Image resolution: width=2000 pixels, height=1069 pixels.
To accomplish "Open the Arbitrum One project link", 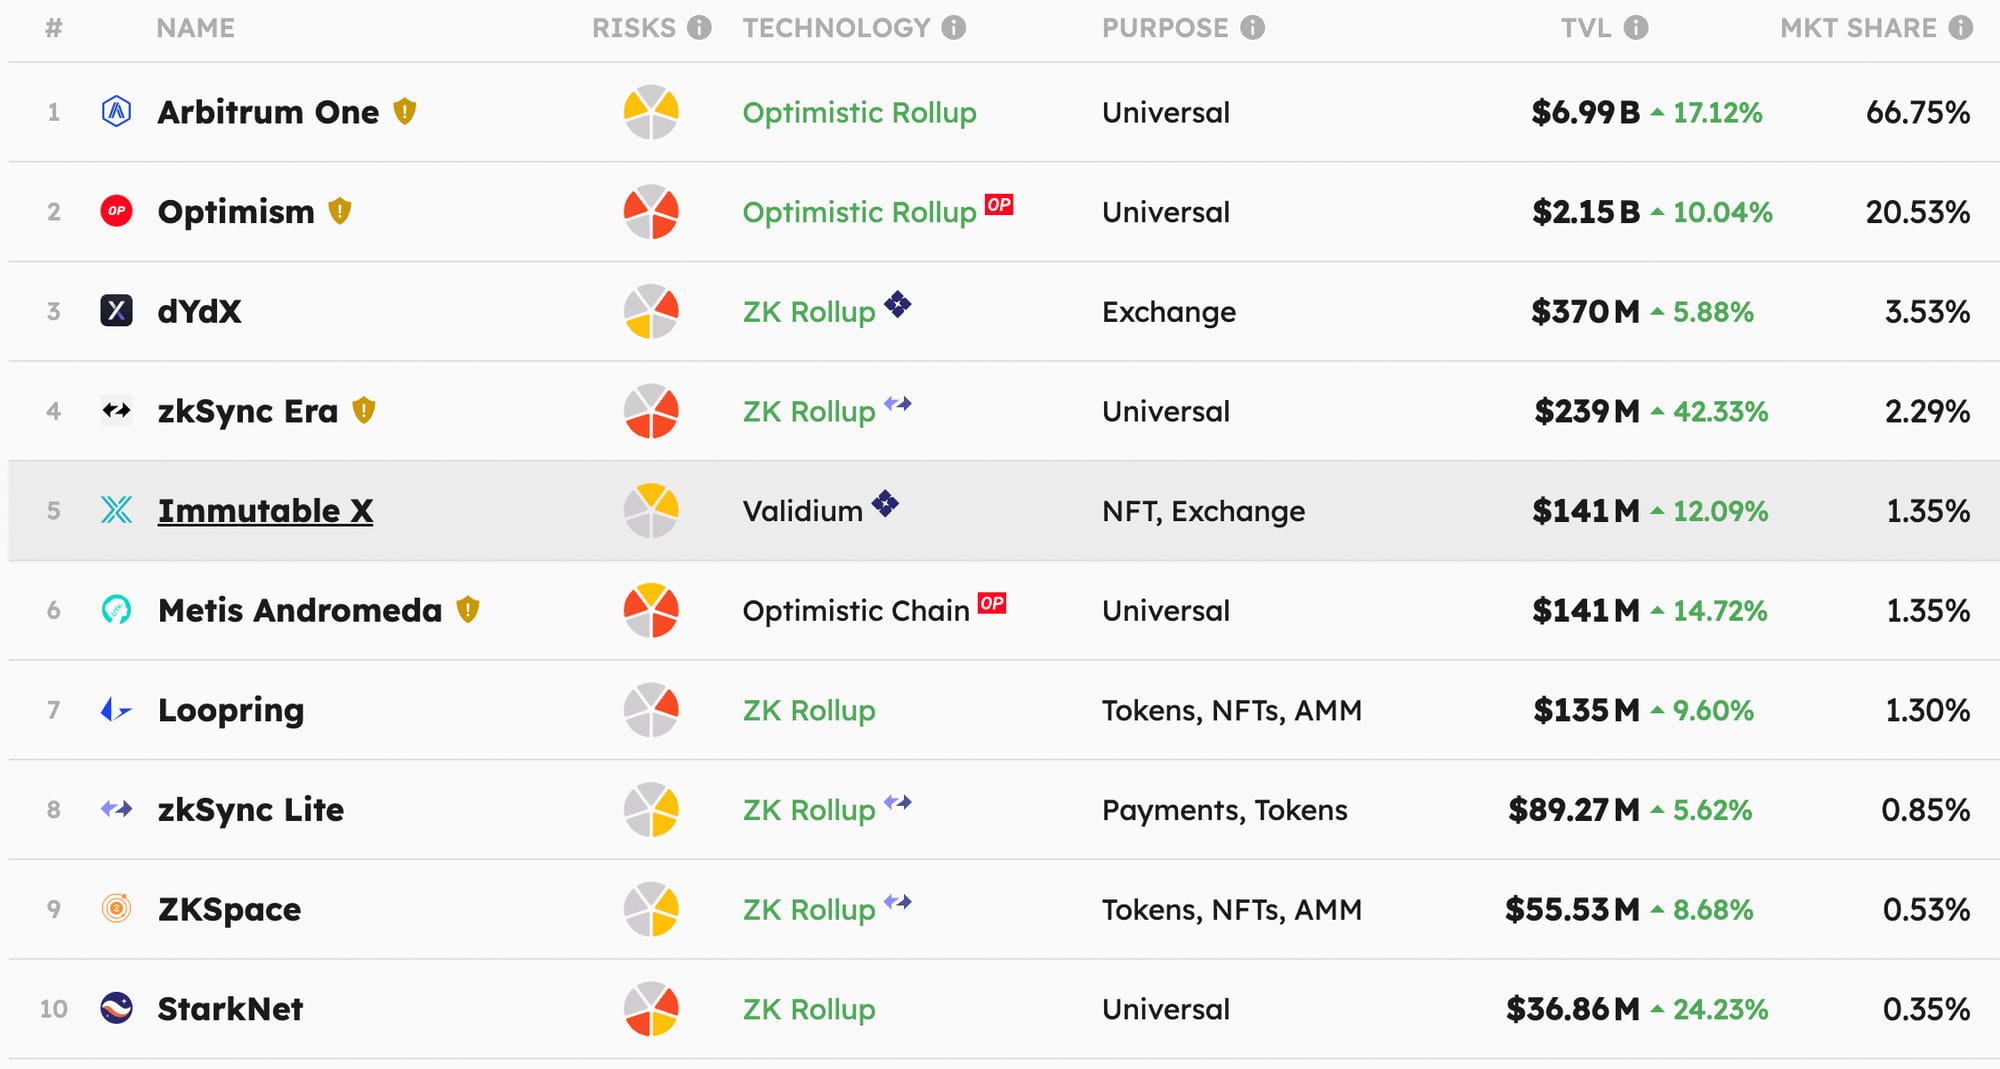I will pyautogui.click(x=269, y=112).
